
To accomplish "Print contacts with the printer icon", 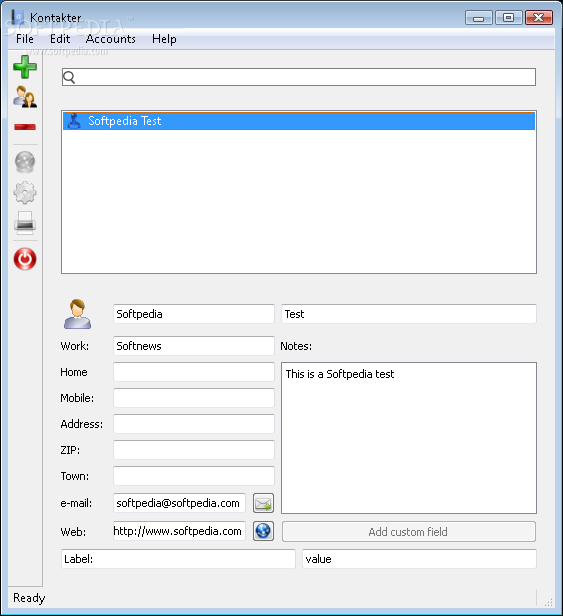I will pos(25,223).
